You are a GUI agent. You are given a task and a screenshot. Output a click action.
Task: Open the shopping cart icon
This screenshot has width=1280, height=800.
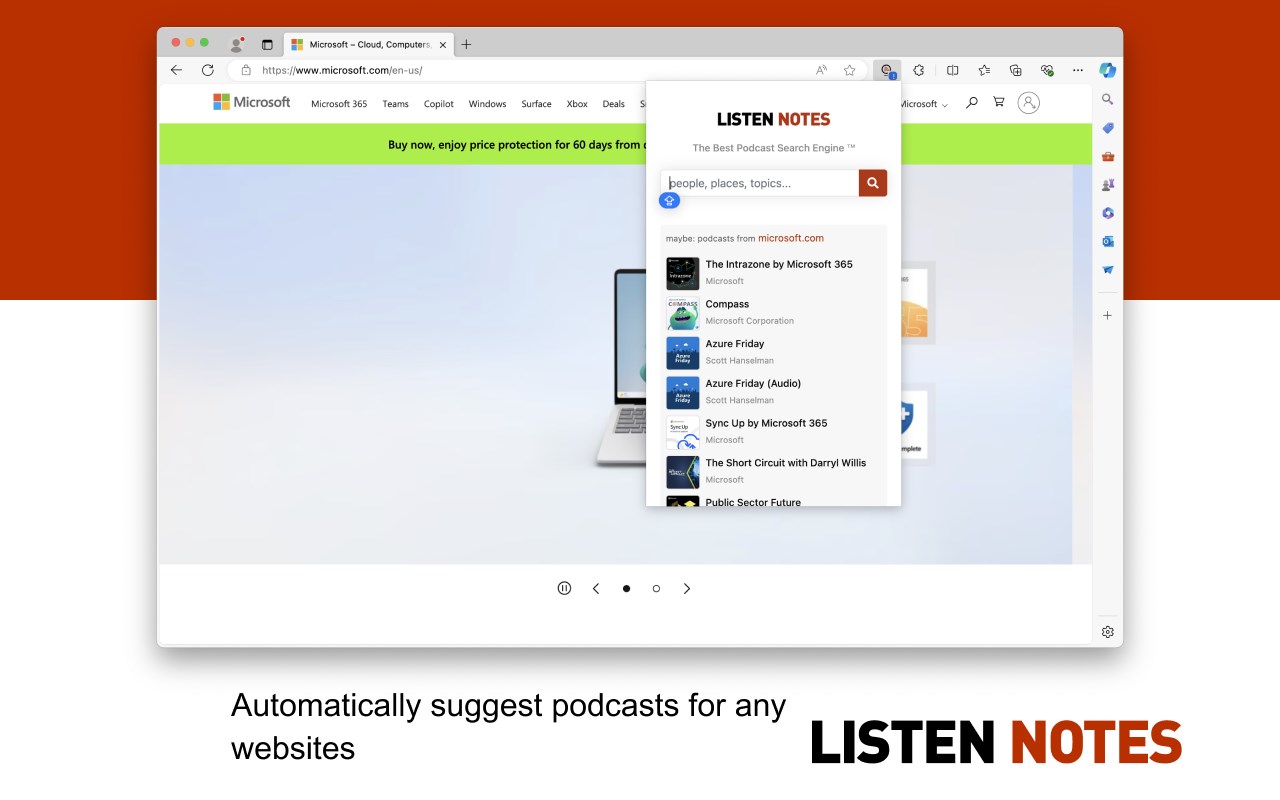click(x=999, y=102)
